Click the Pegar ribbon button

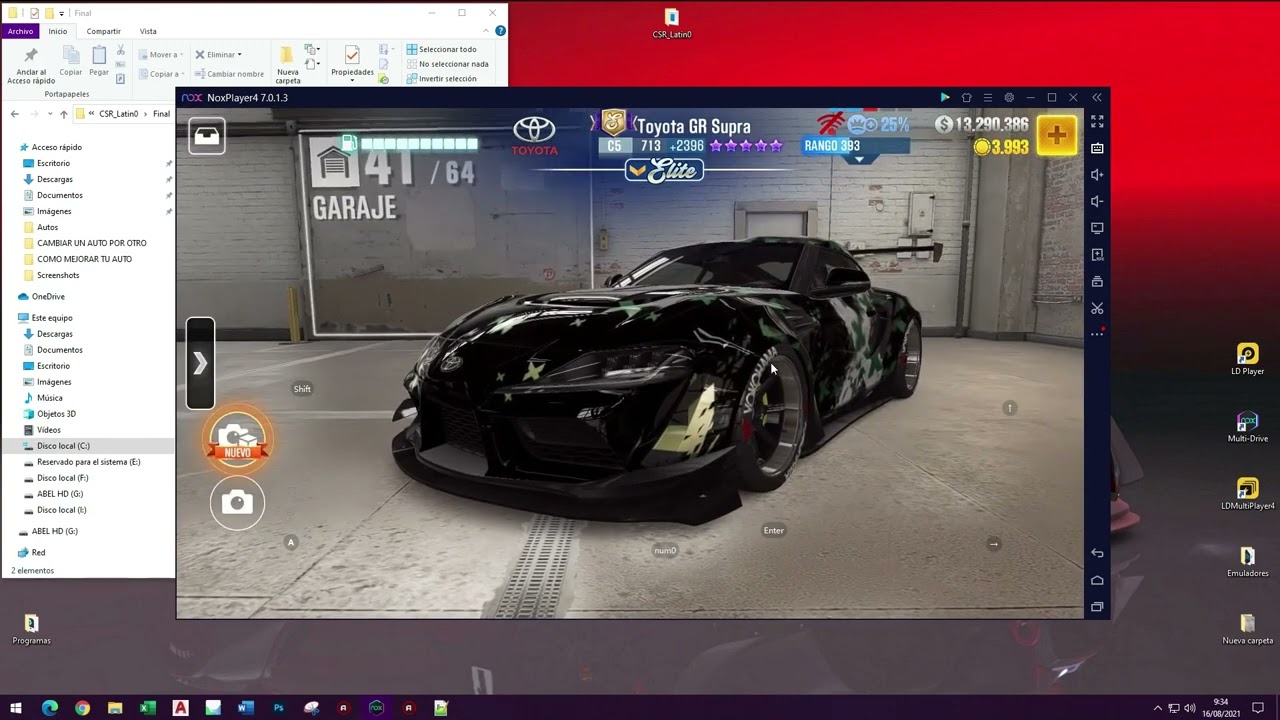point(99,62)
